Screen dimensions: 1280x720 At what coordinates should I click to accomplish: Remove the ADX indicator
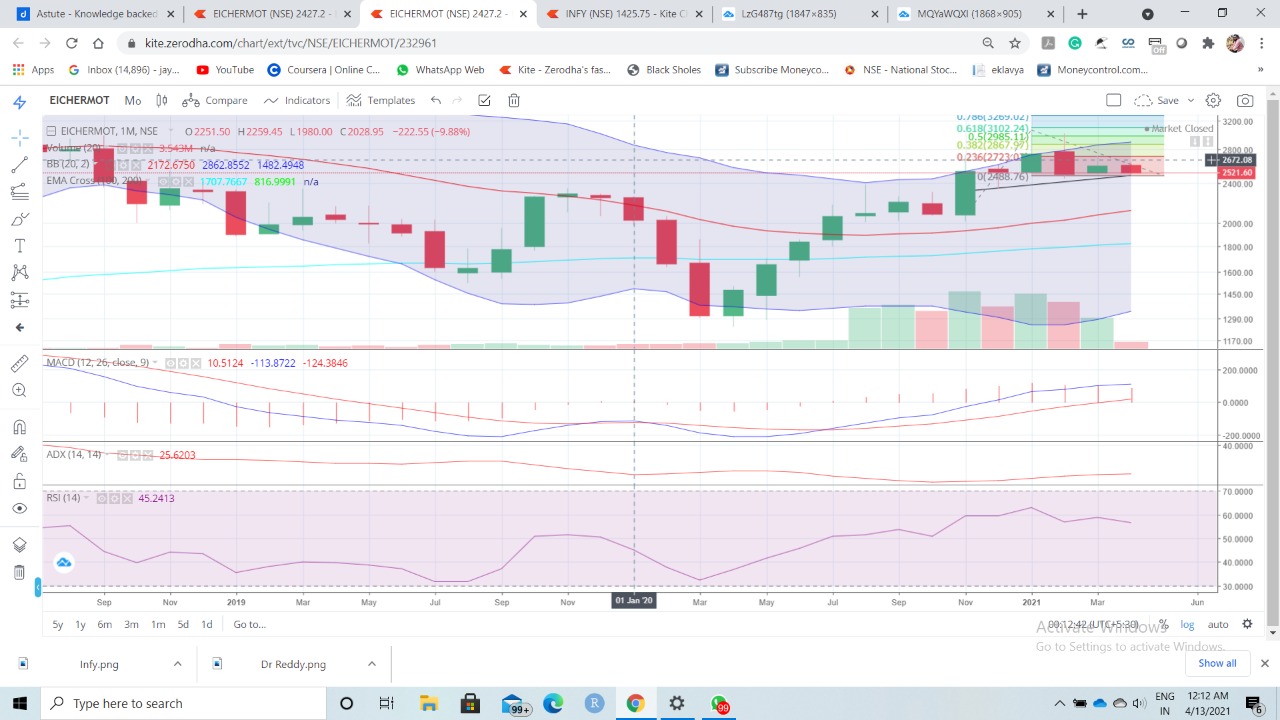[149, 455]
